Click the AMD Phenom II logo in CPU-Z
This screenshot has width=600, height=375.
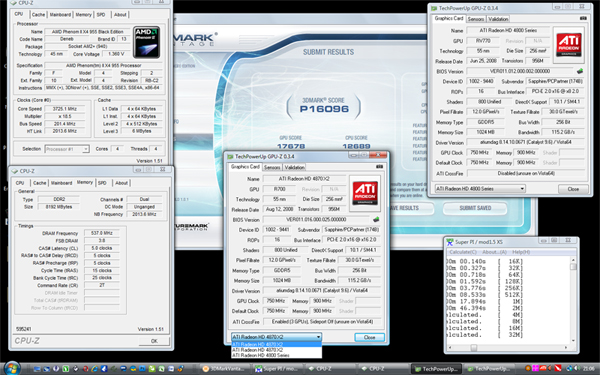146,42
